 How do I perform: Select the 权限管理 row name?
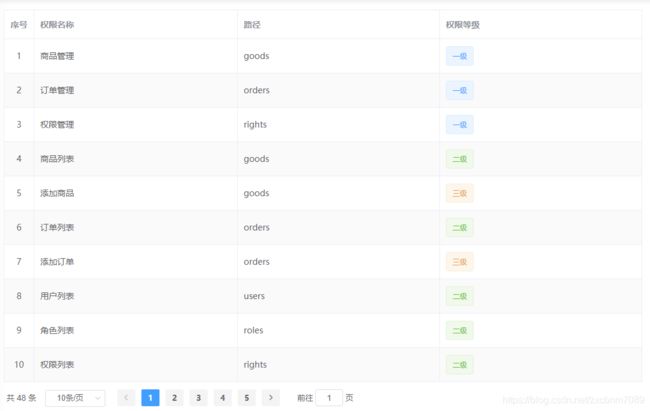pyautogui.click(x=57, y=124)
